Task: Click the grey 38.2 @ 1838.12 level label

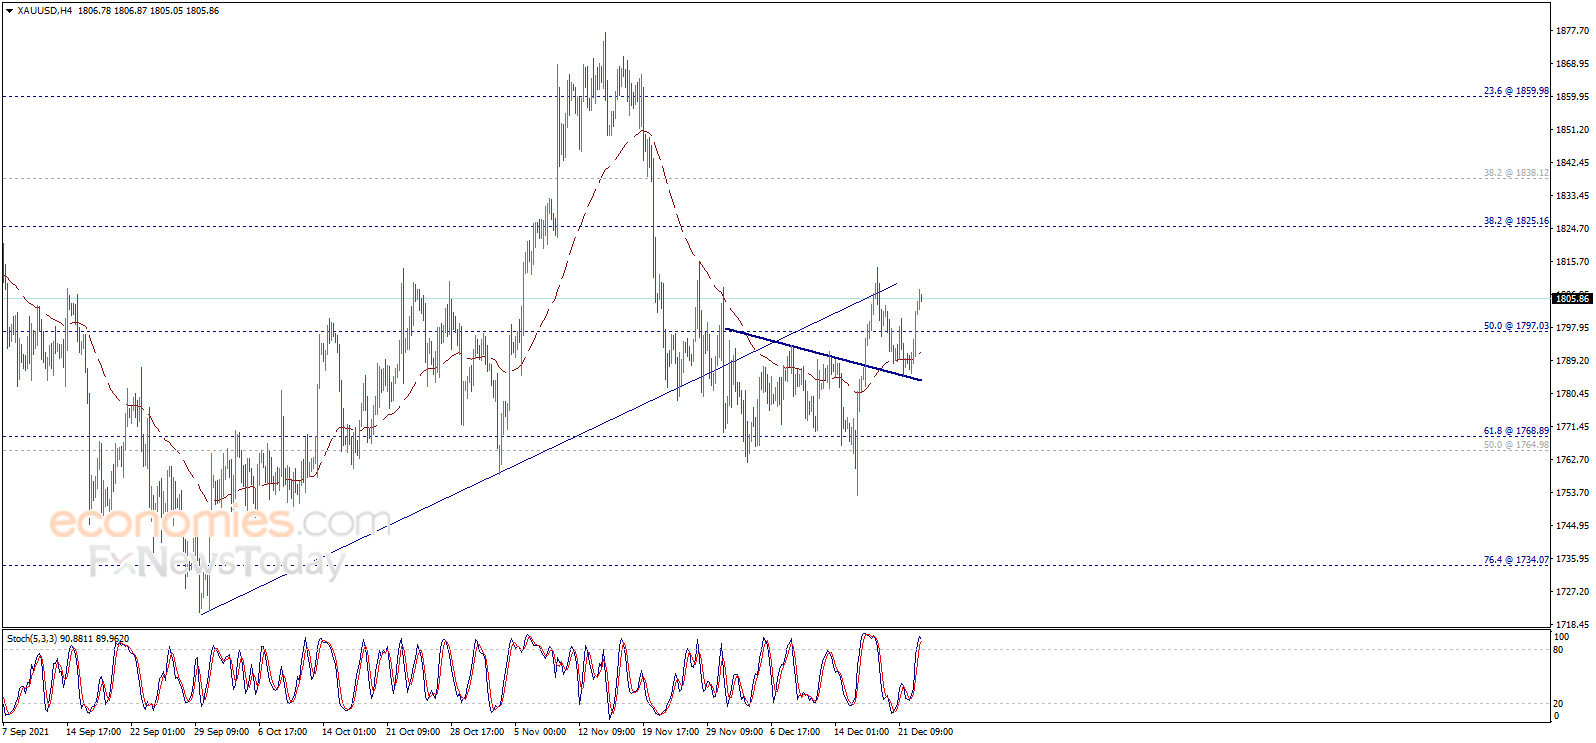Action: [1515, 173]
